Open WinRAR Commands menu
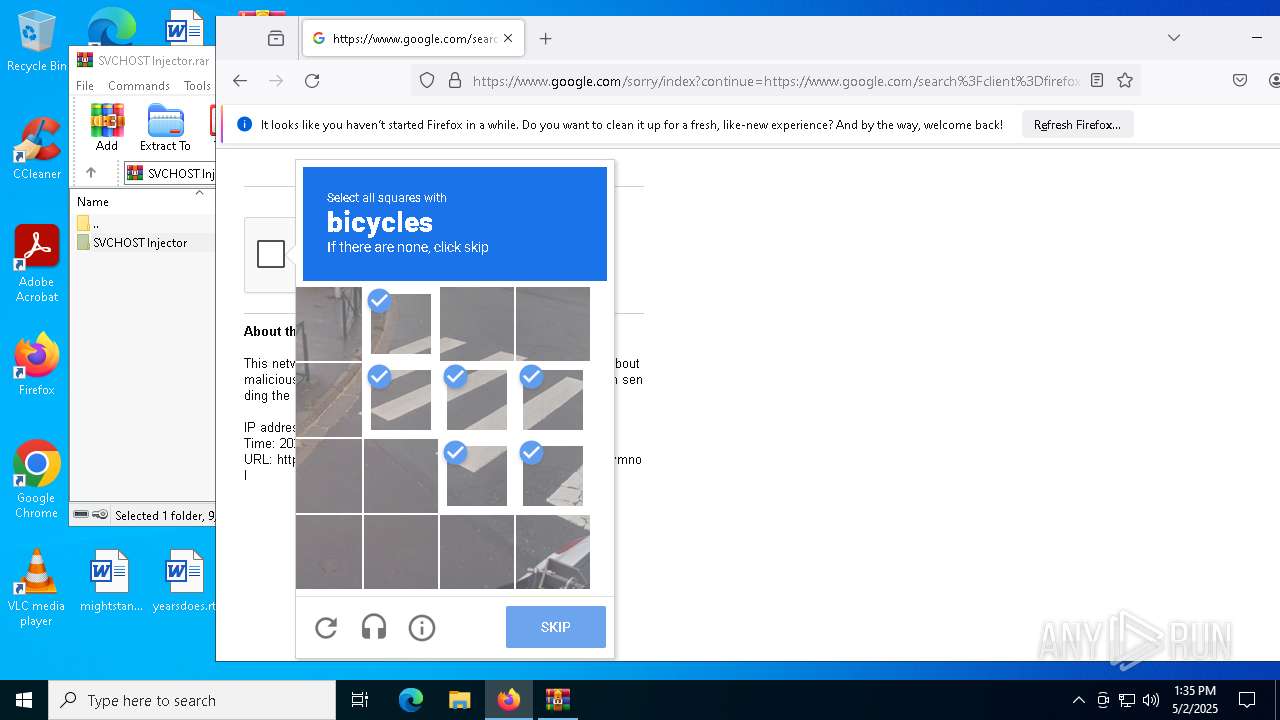The image size is (1280, 720). pos(139,86)
